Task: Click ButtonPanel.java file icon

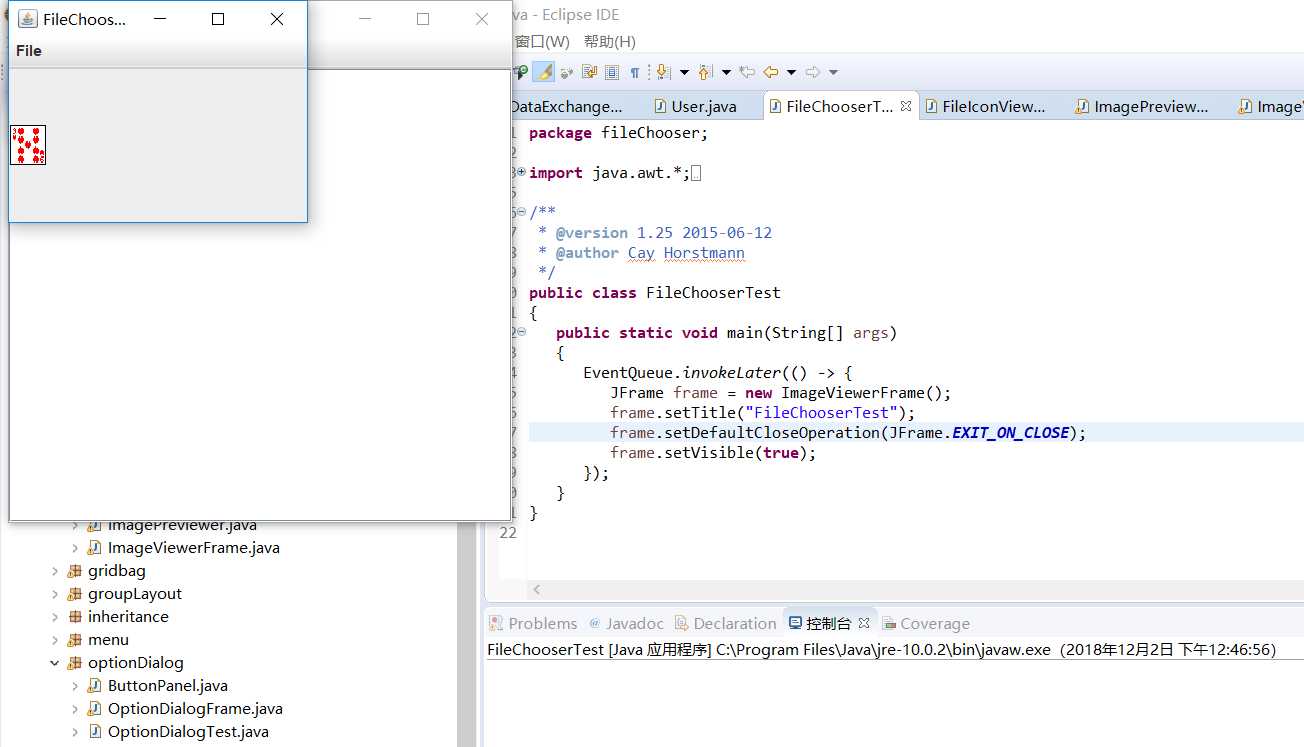Action: (95, 686)
